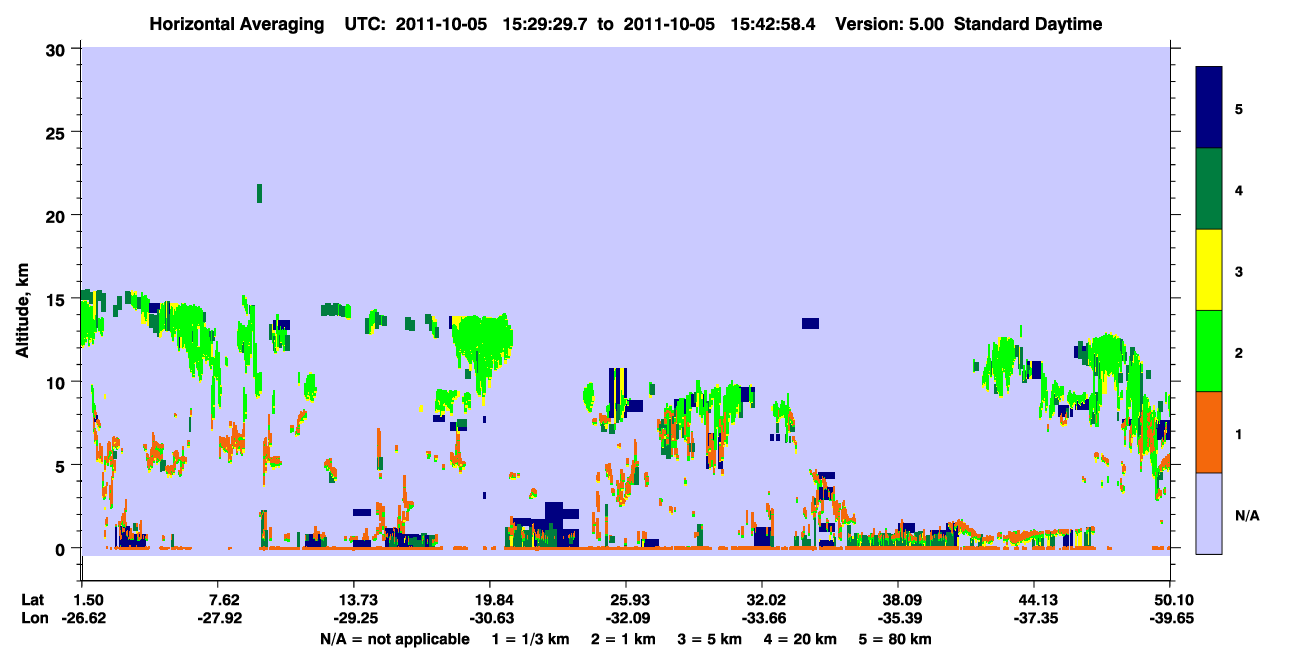Click 'Version: 5.00' in the title
Viewport: 1300px width, 667px height.
[889, 24]
